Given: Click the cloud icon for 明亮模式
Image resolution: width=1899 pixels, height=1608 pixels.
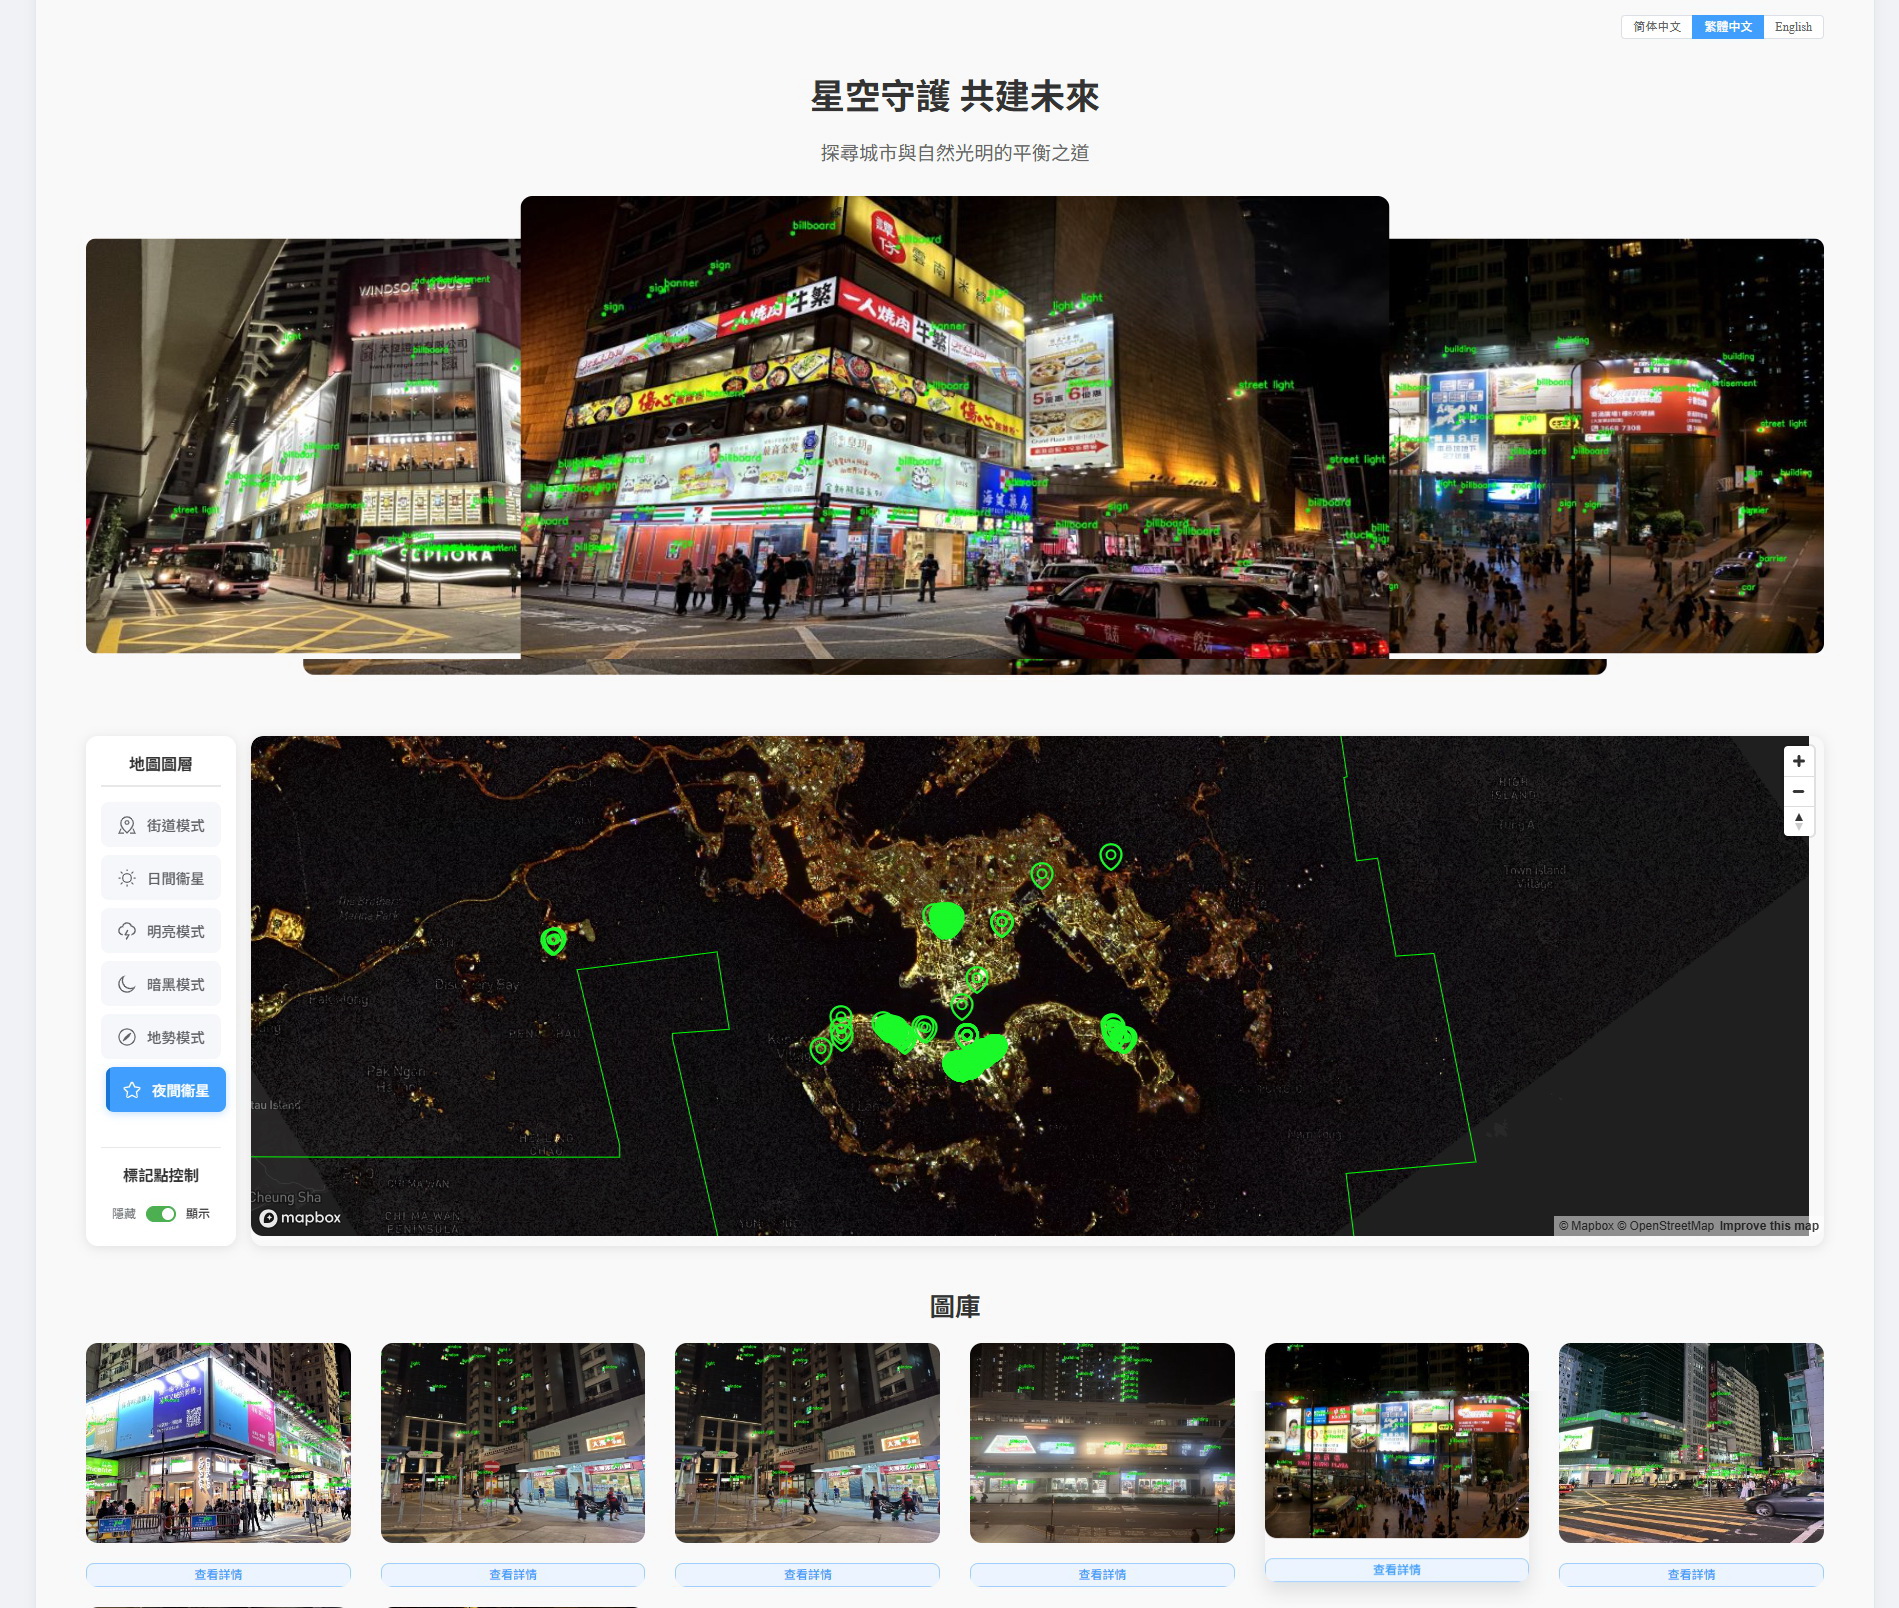Looking at the screenshot, I should (x=127, y=931).
